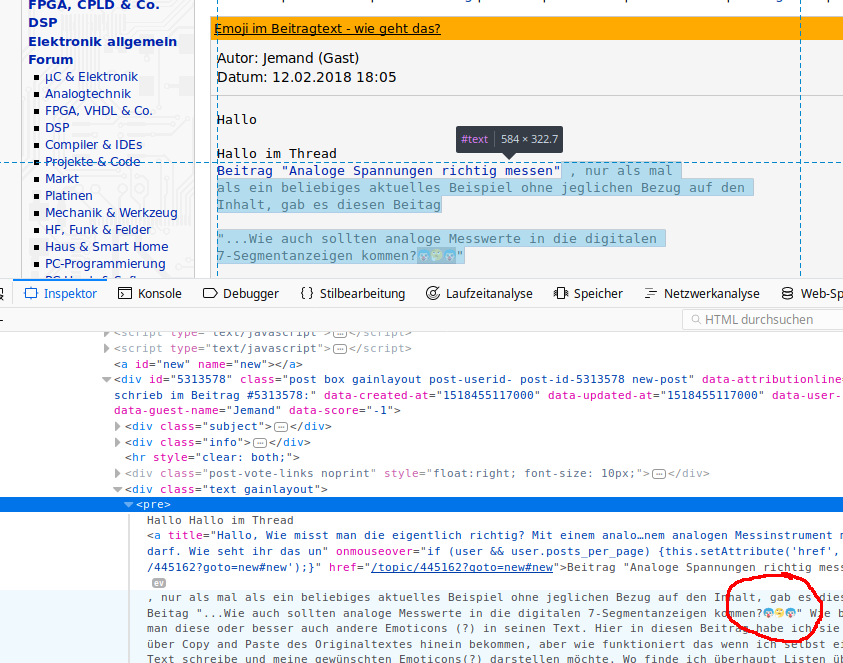
Task: Open thread title Emoji im Beitragtext
Action: pos(327,28)
